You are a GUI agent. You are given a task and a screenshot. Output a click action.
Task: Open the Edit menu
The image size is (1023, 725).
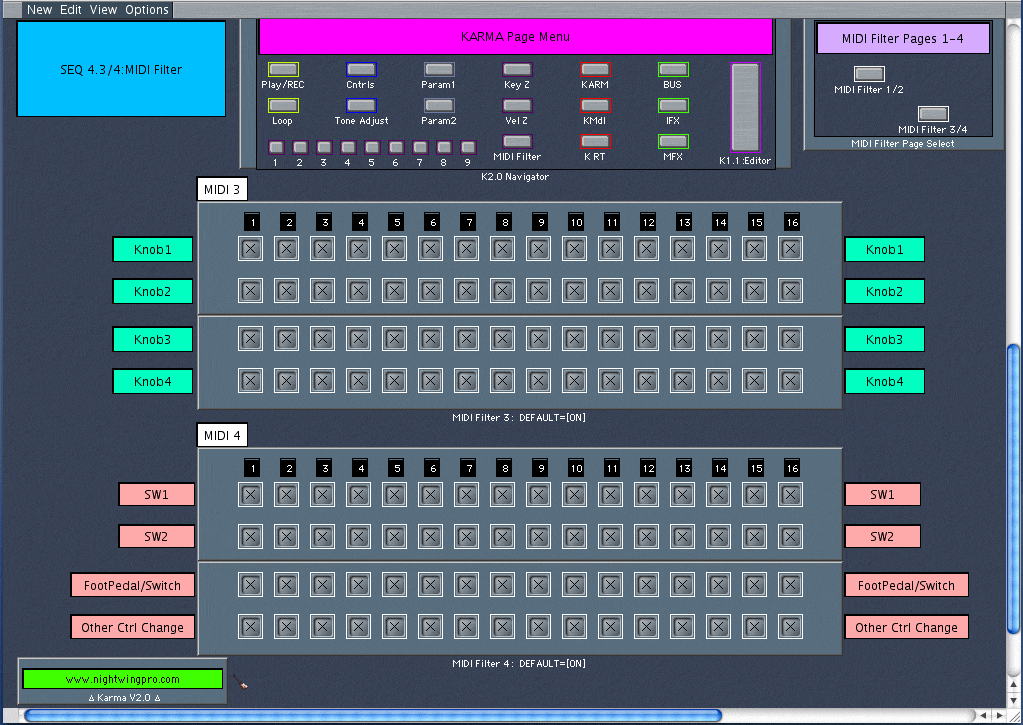pos(71,10)
